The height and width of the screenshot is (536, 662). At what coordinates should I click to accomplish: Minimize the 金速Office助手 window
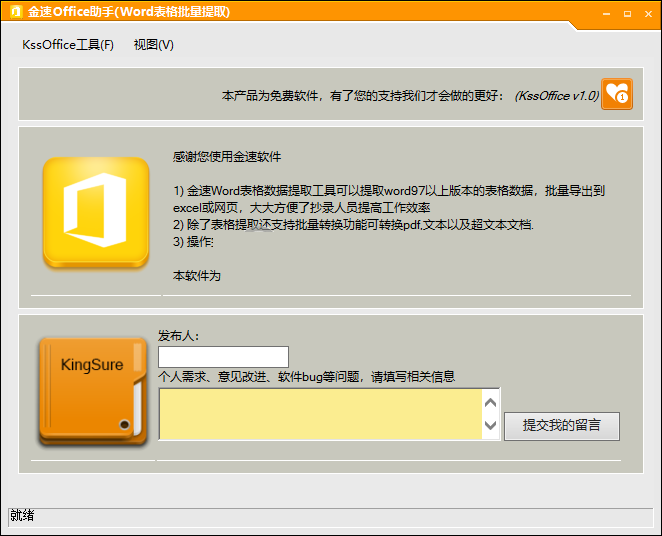(x=607, y=14)
